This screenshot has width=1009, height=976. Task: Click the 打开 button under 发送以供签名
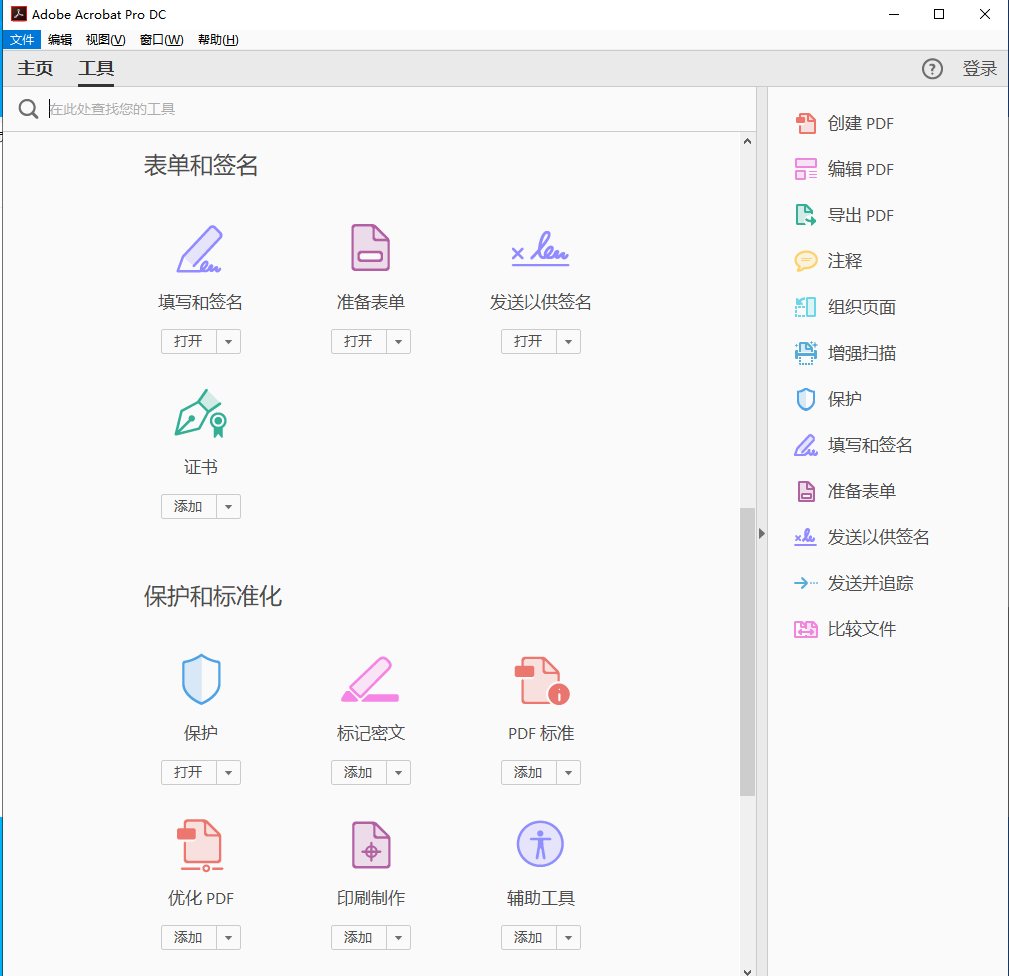click(528, 342)
